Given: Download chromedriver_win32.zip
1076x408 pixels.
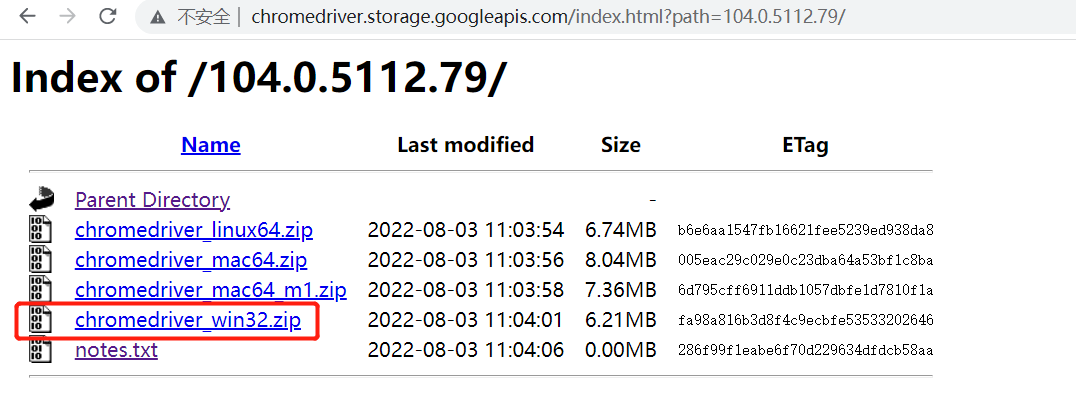Looking at the screenshot, I should 187,321.
